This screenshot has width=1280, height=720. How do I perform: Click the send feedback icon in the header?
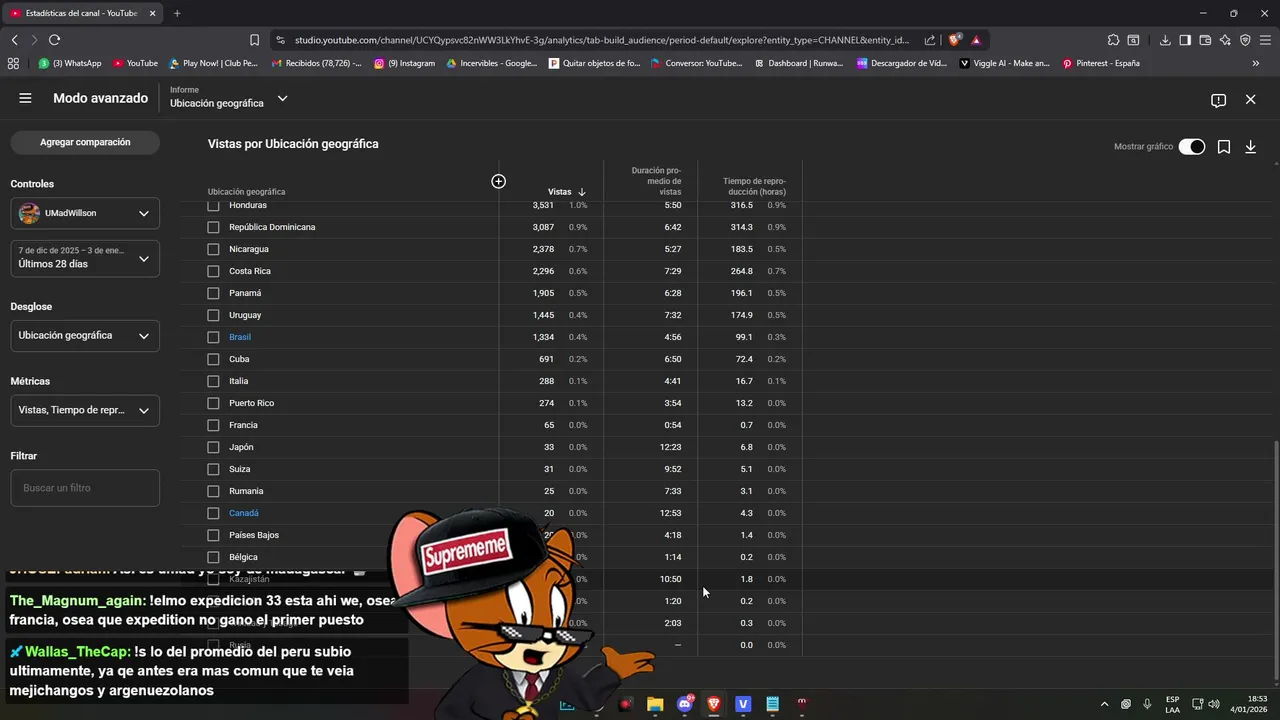(1218, 100)
